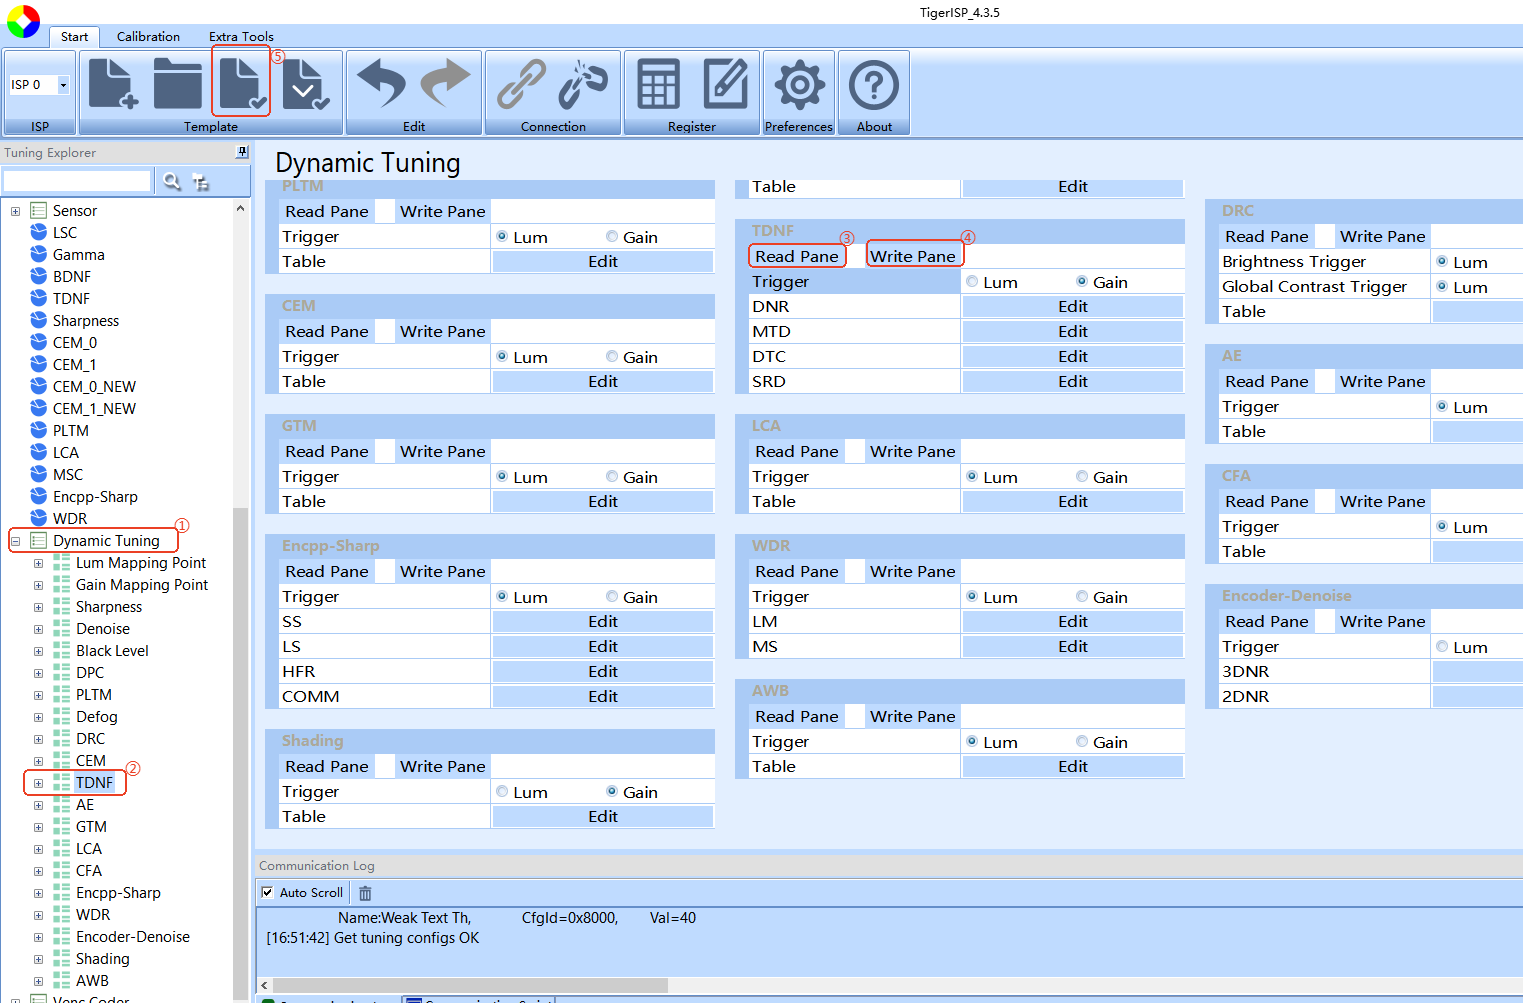The height and width of the screenshot is (1003, 1523).
Task: Open template using the folder icon
Action: coord(178,83)
